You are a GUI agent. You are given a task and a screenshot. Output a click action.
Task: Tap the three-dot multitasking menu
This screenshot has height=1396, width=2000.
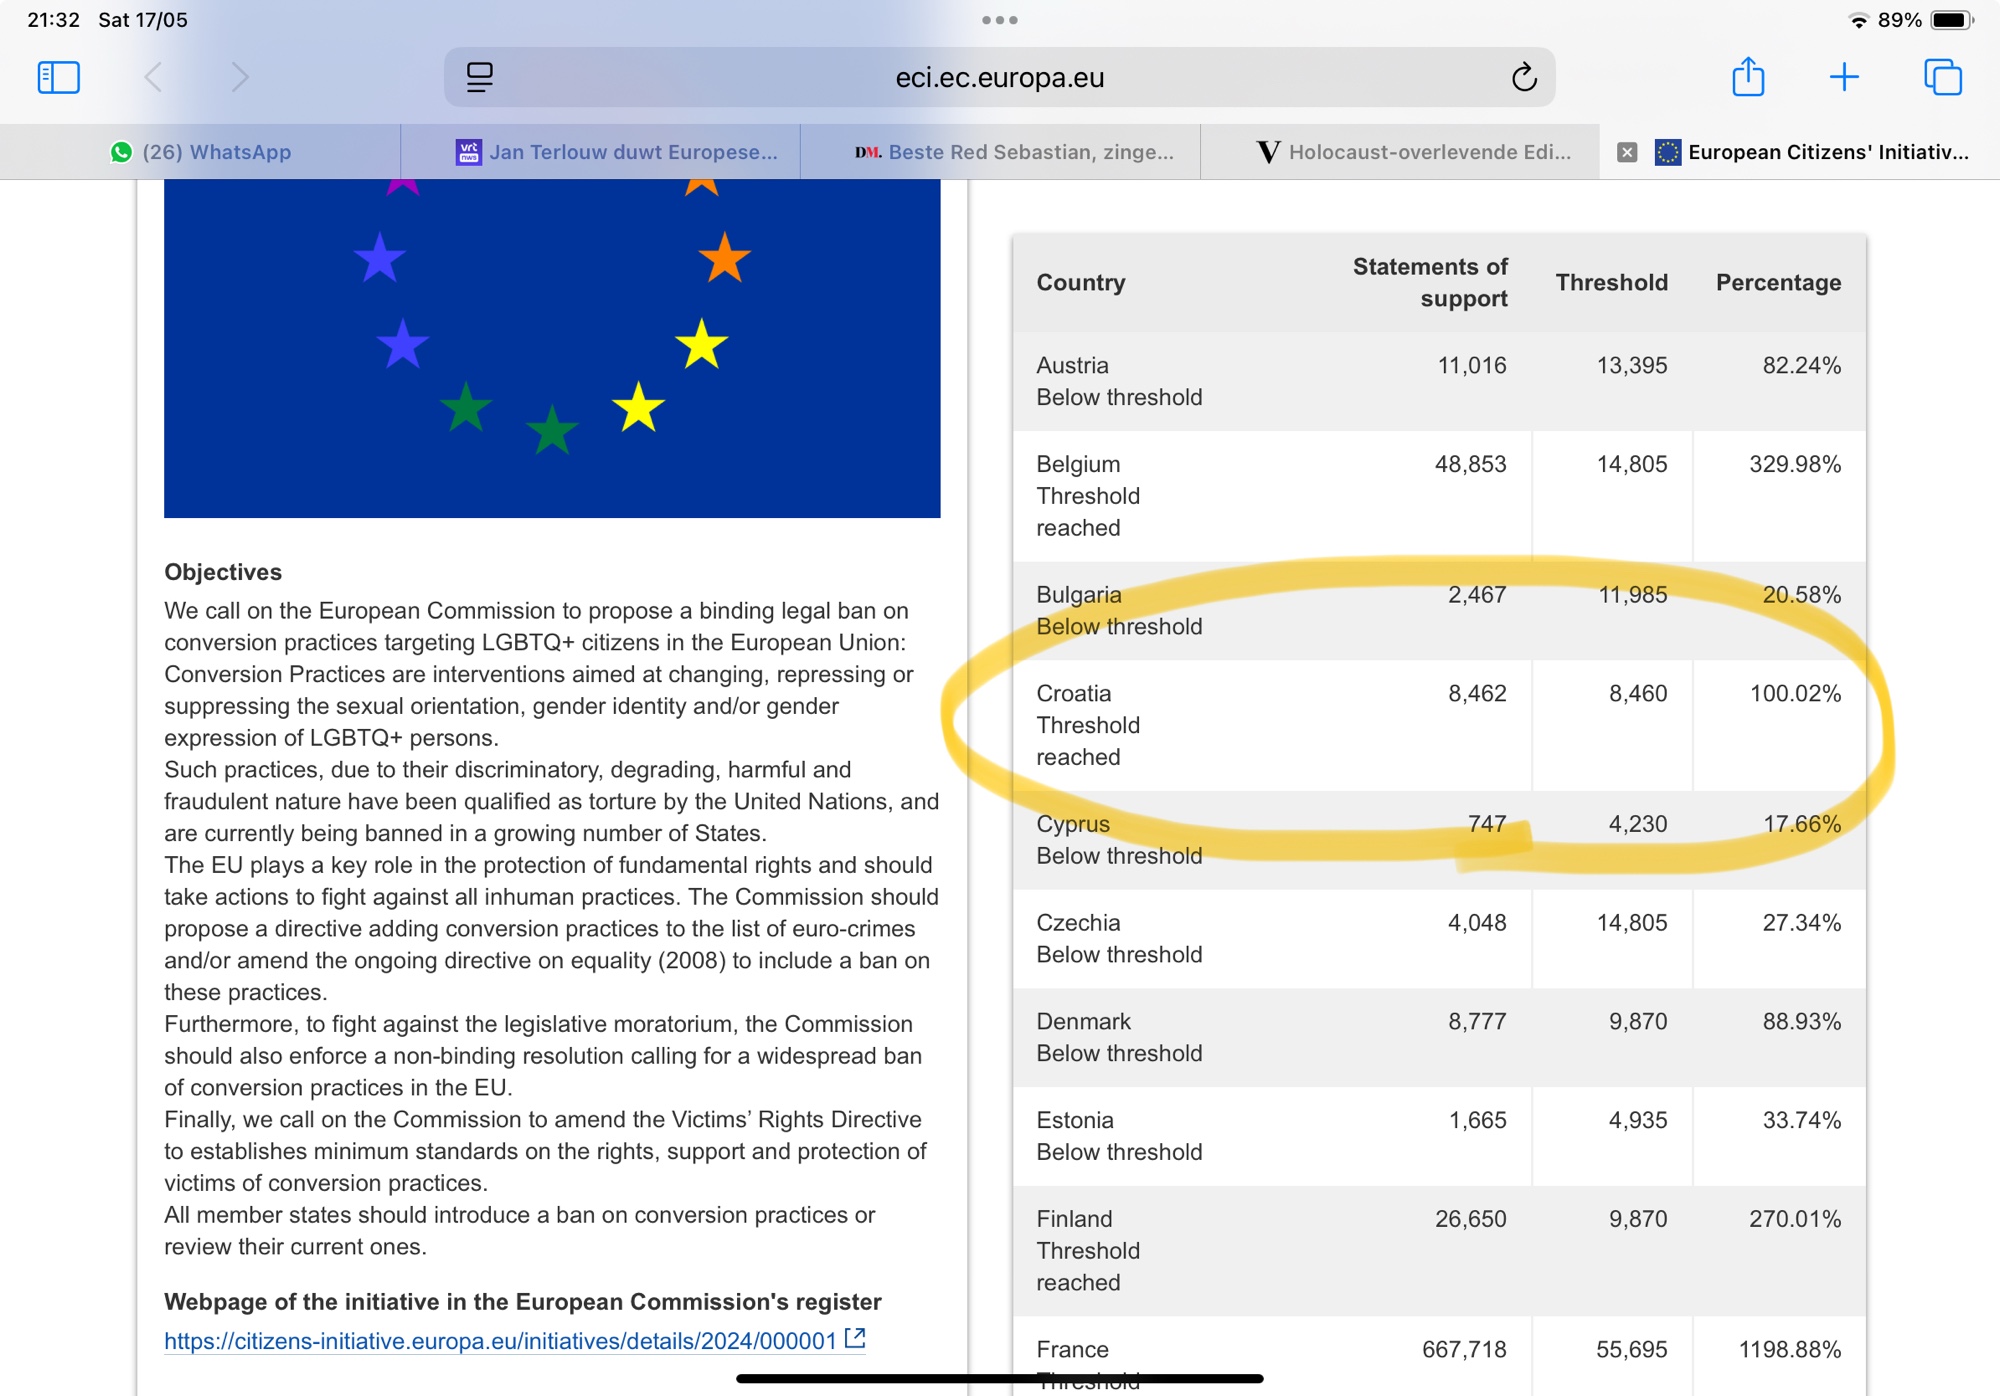click(999, 20)
